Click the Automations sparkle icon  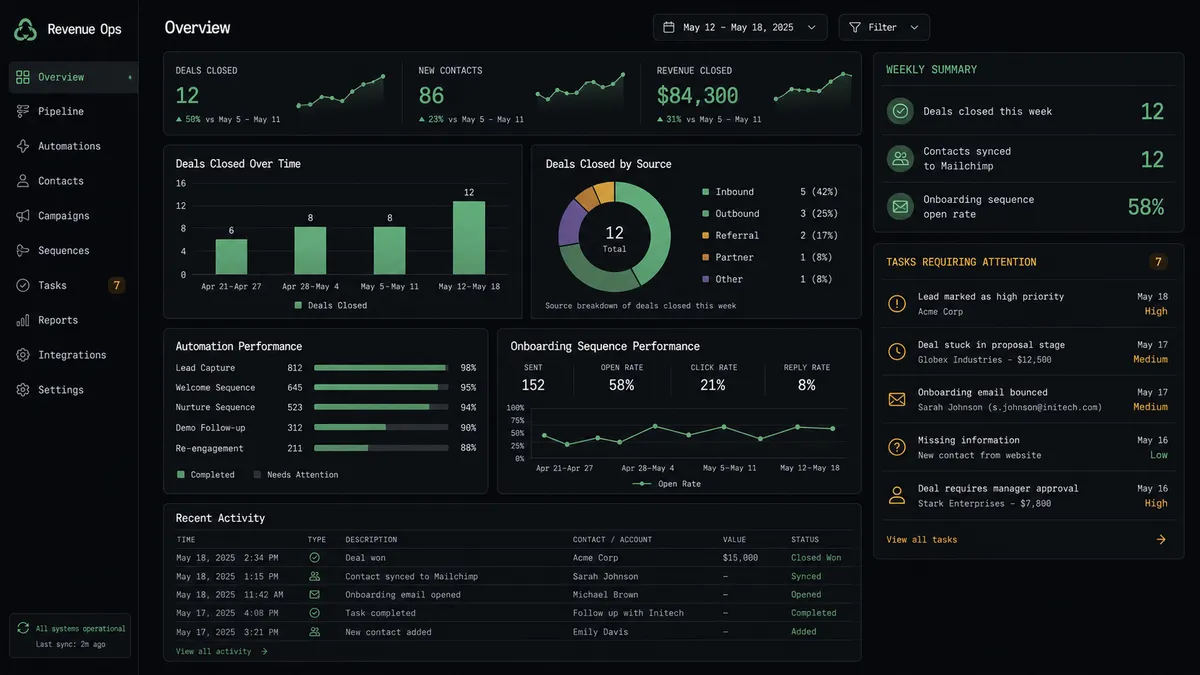coord(23,146)
